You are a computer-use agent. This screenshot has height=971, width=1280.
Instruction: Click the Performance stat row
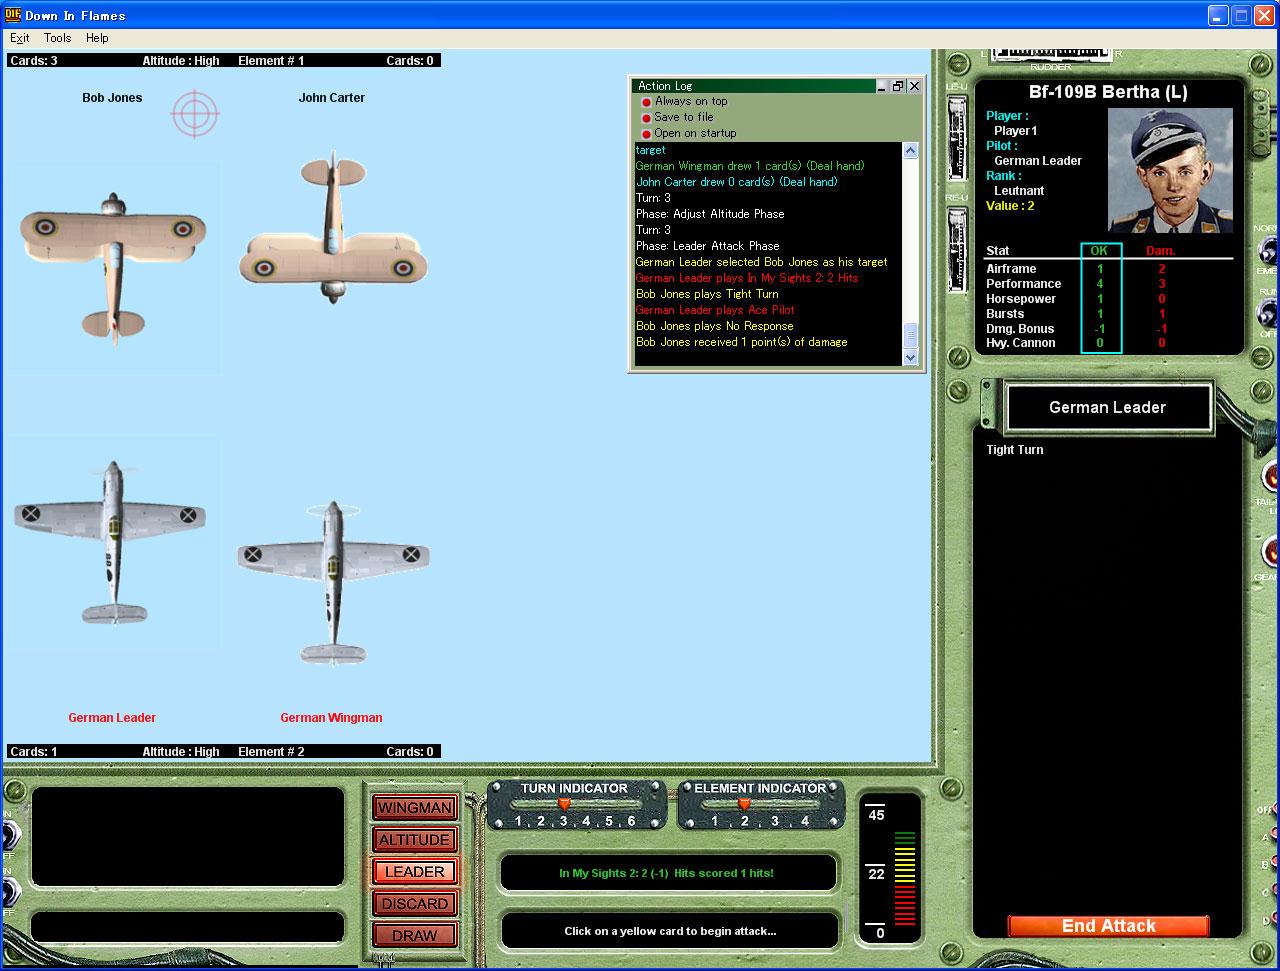click(1108, 284)
